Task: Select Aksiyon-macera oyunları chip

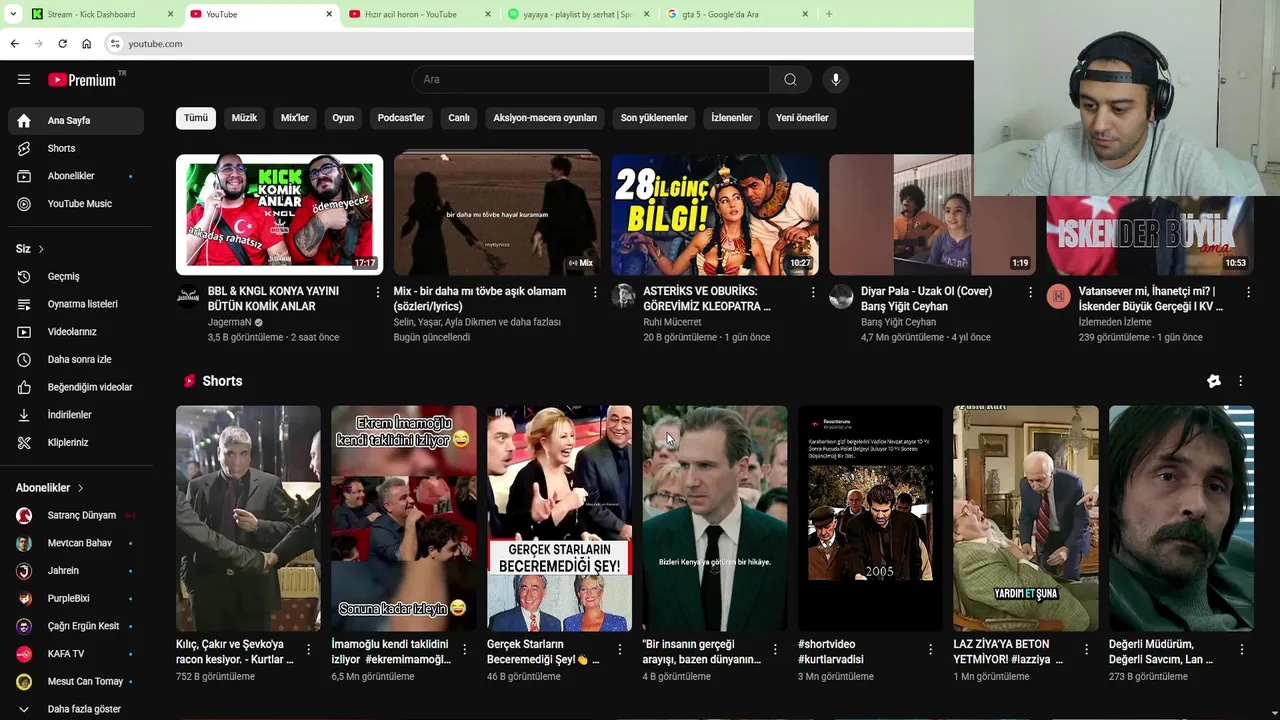Action: point(545,118)
